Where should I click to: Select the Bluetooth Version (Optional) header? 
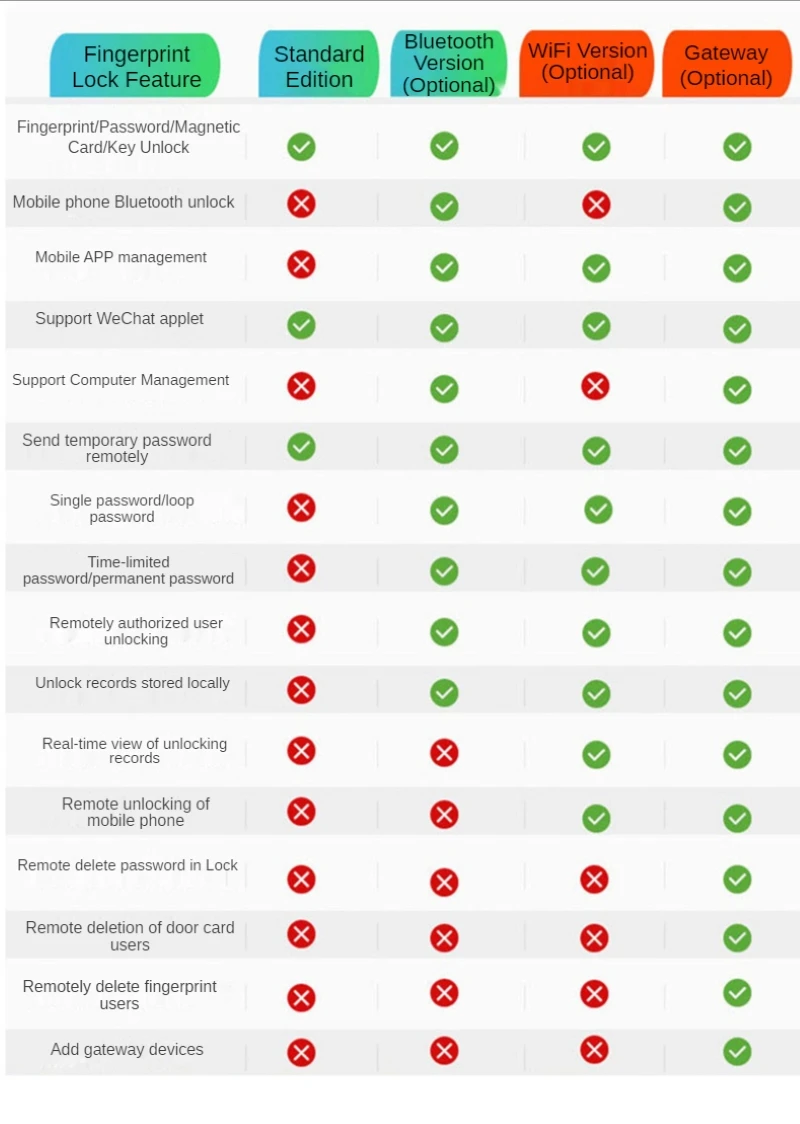click(x=449, y=63)
